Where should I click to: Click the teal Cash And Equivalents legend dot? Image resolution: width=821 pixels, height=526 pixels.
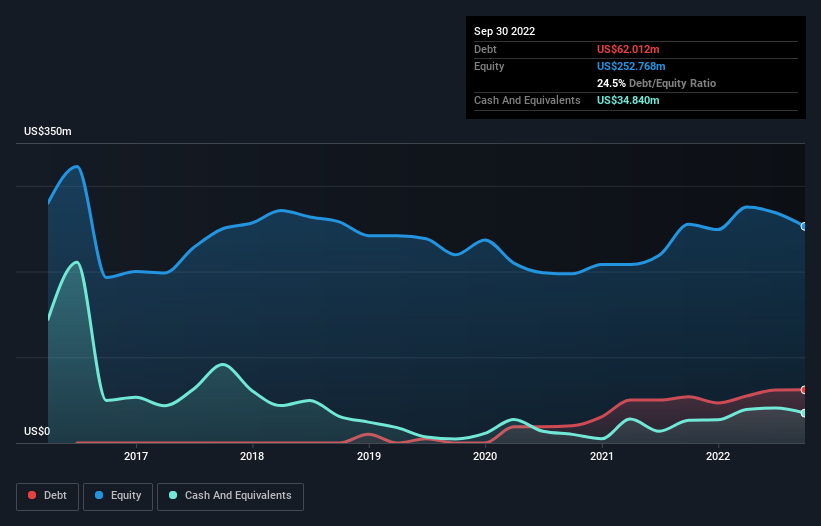tap(173, 495)
